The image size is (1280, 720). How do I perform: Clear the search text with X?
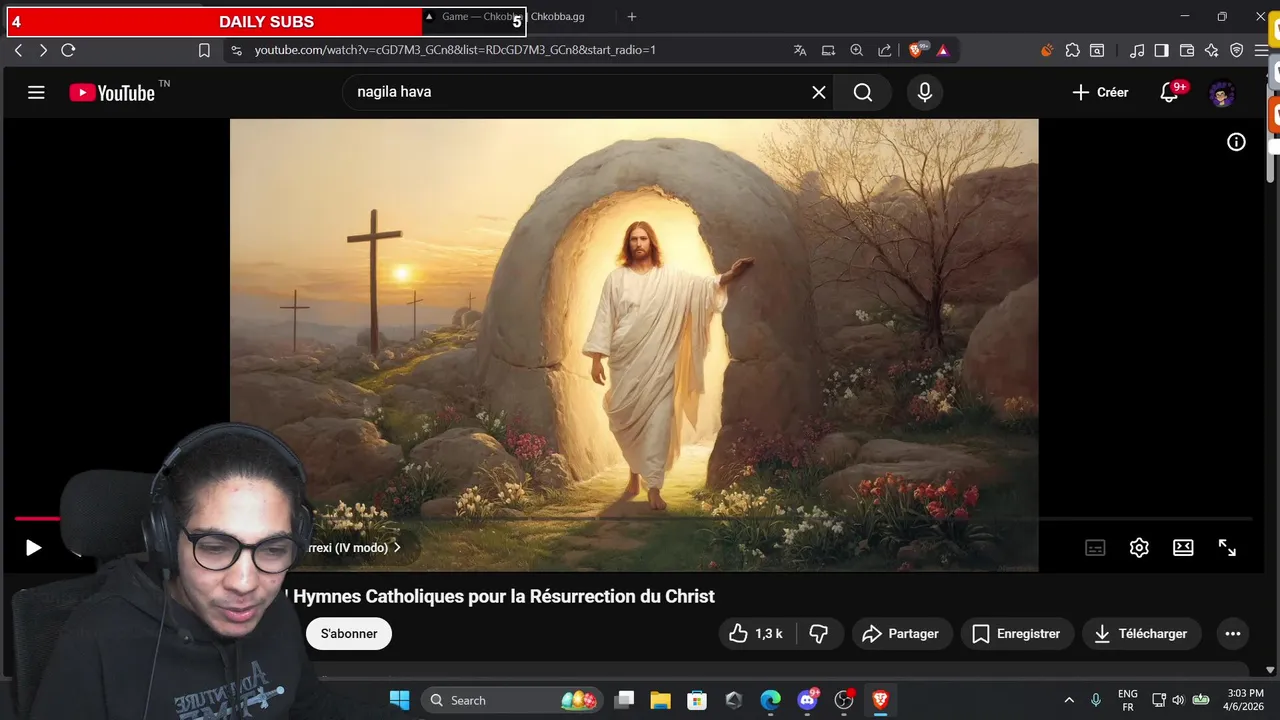pos(819,92)
